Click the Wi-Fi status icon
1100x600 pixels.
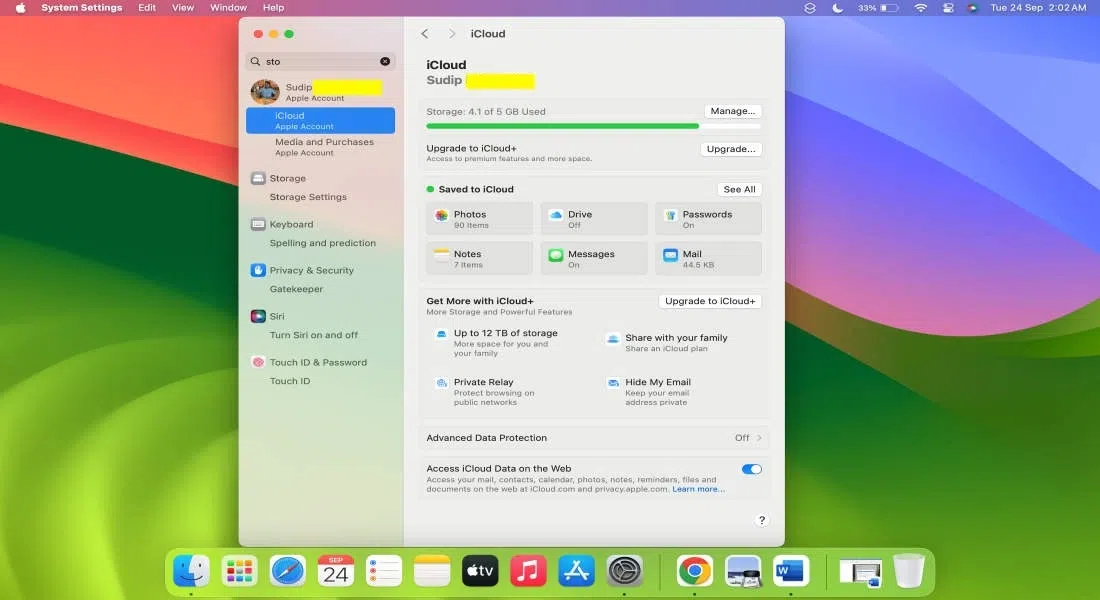920,8
